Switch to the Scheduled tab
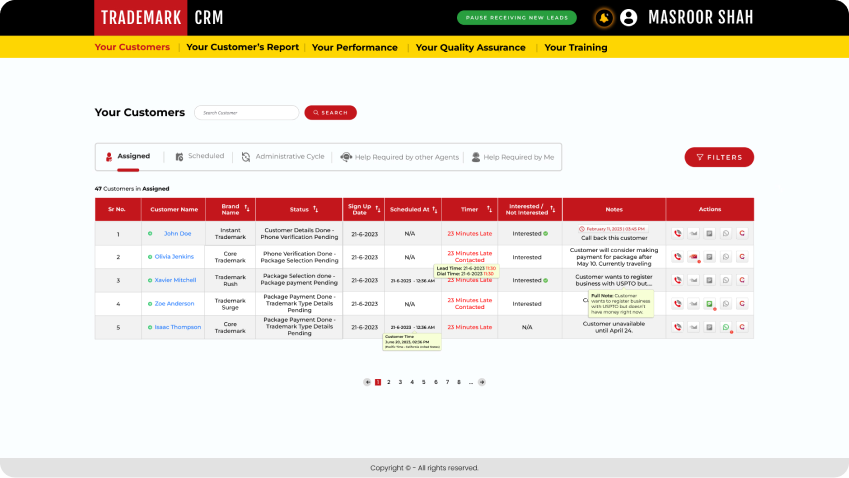 click(199, 157)
